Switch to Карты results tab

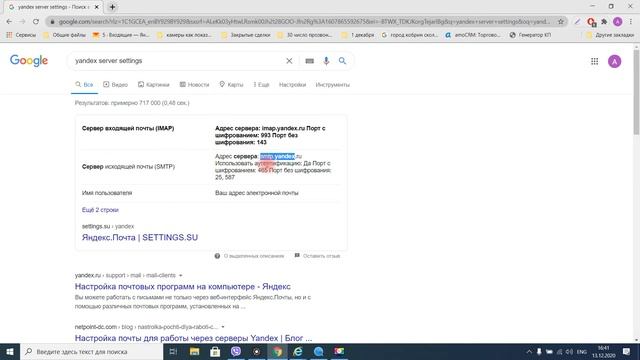point(231,84)
